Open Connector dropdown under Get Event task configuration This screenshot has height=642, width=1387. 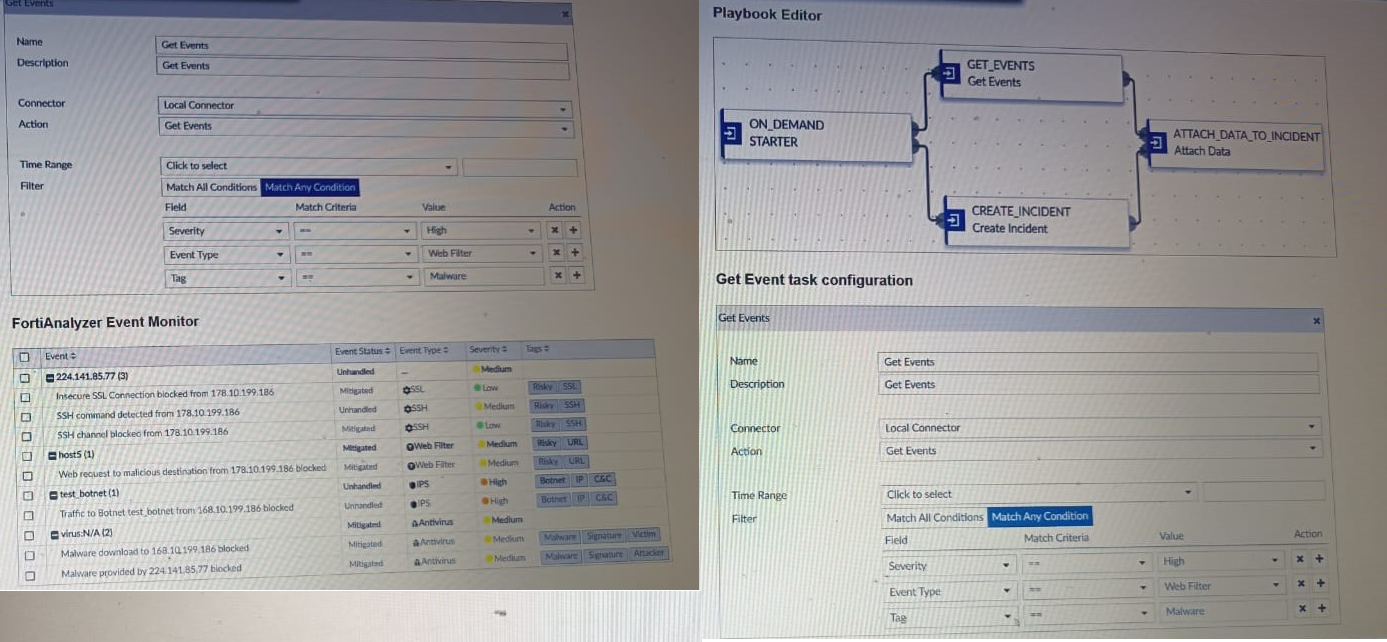(x=1097, y=427)
